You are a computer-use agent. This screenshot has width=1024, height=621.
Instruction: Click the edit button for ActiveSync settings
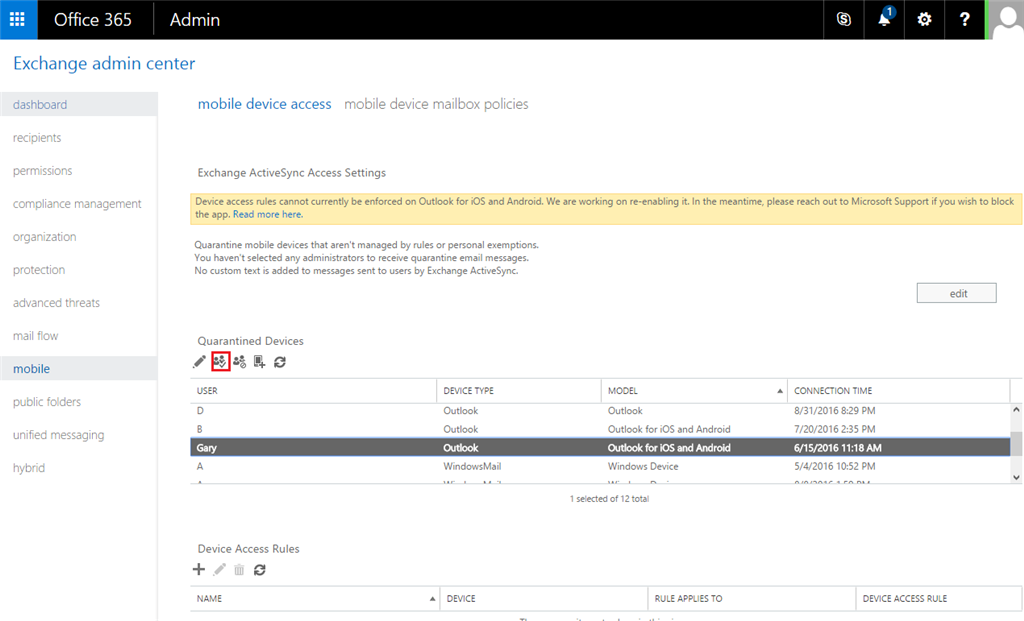957,293
